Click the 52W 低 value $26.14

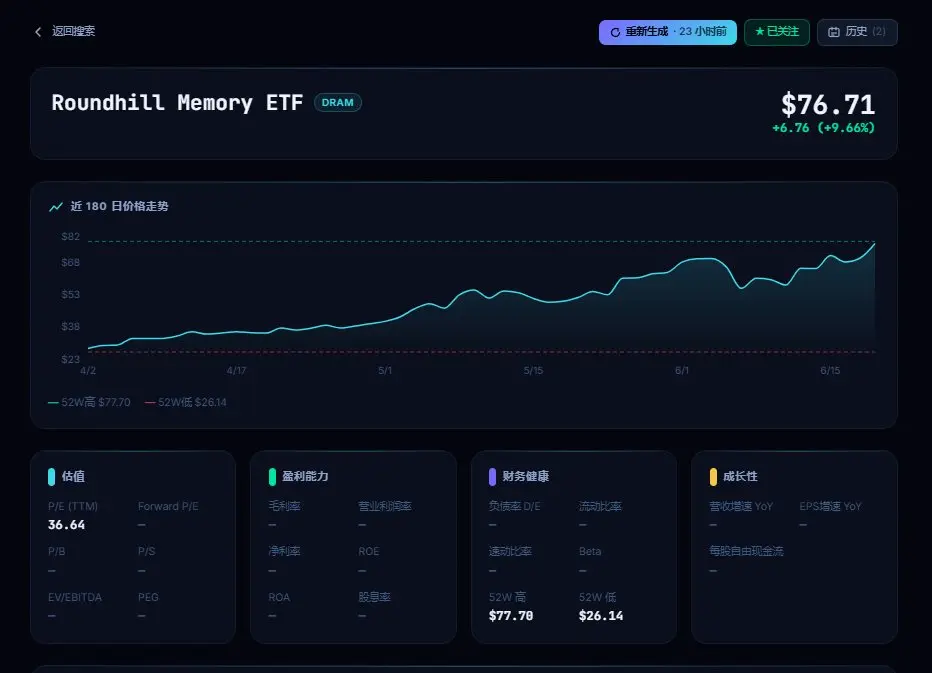coord(601,616)
